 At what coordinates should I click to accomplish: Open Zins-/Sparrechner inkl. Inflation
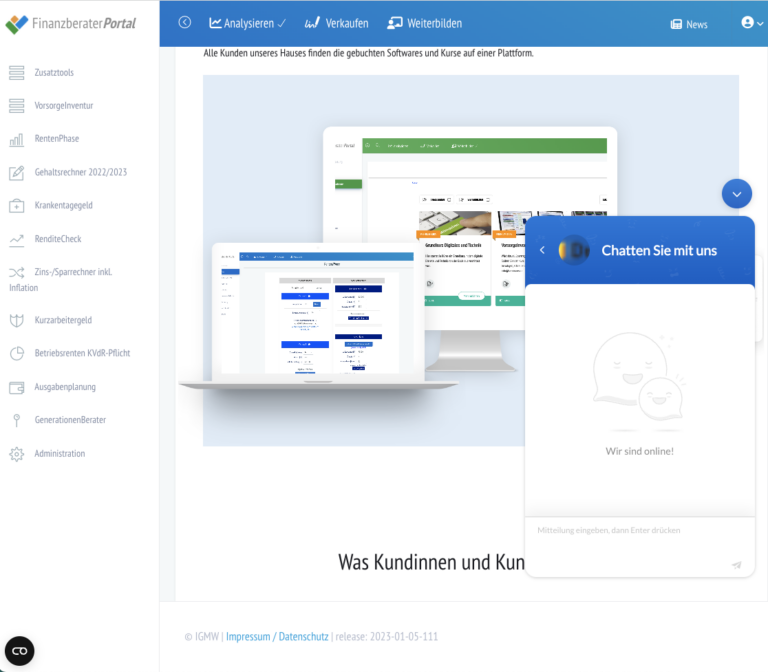point(61,280)
